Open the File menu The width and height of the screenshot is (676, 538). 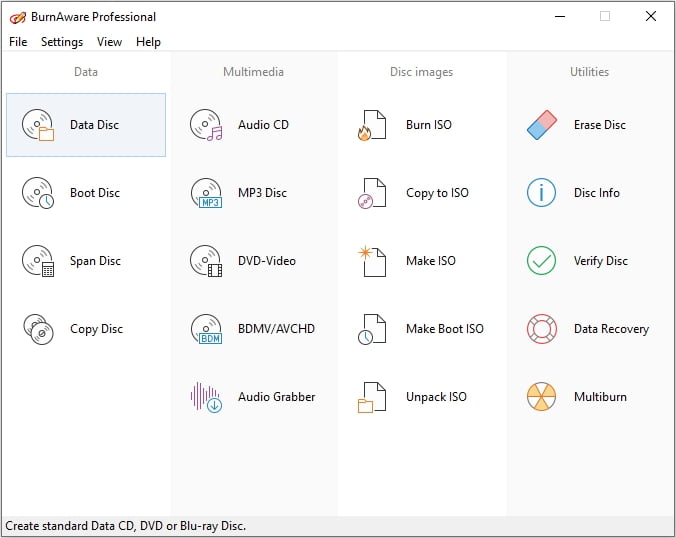(x=18, y=42)
